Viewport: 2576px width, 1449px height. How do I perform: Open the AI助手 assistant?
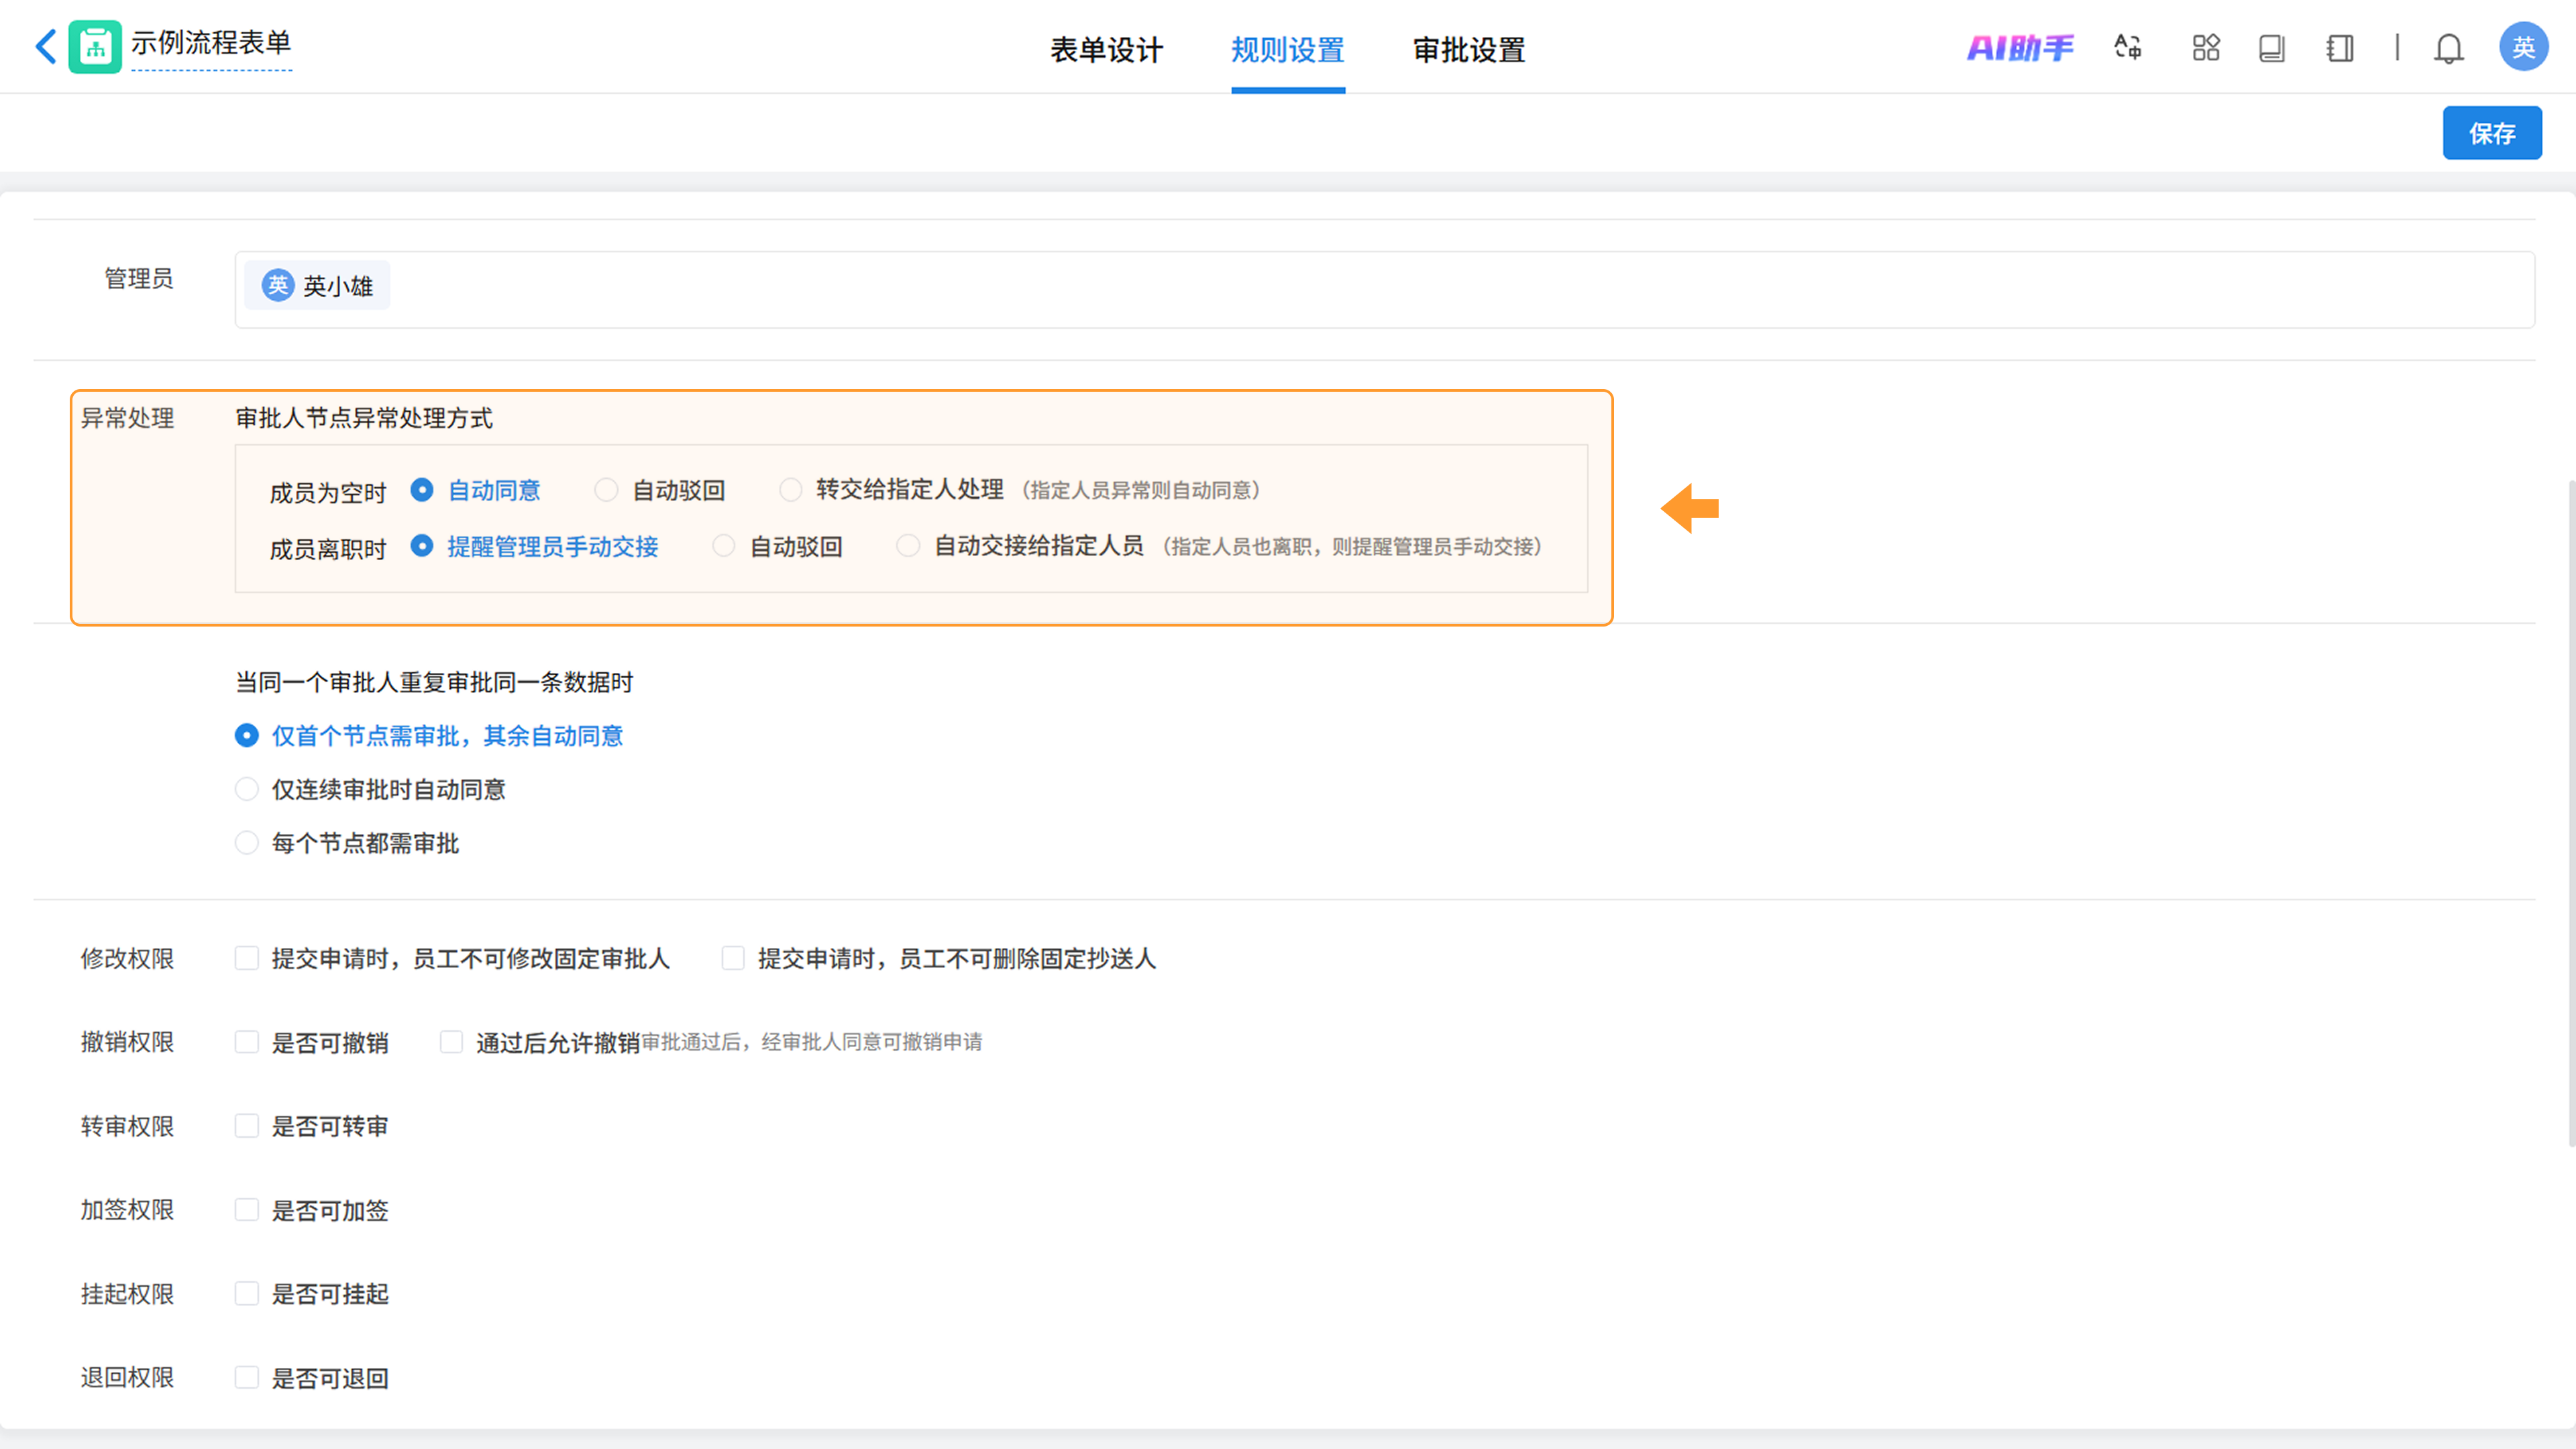click(x=2019, y=48)
